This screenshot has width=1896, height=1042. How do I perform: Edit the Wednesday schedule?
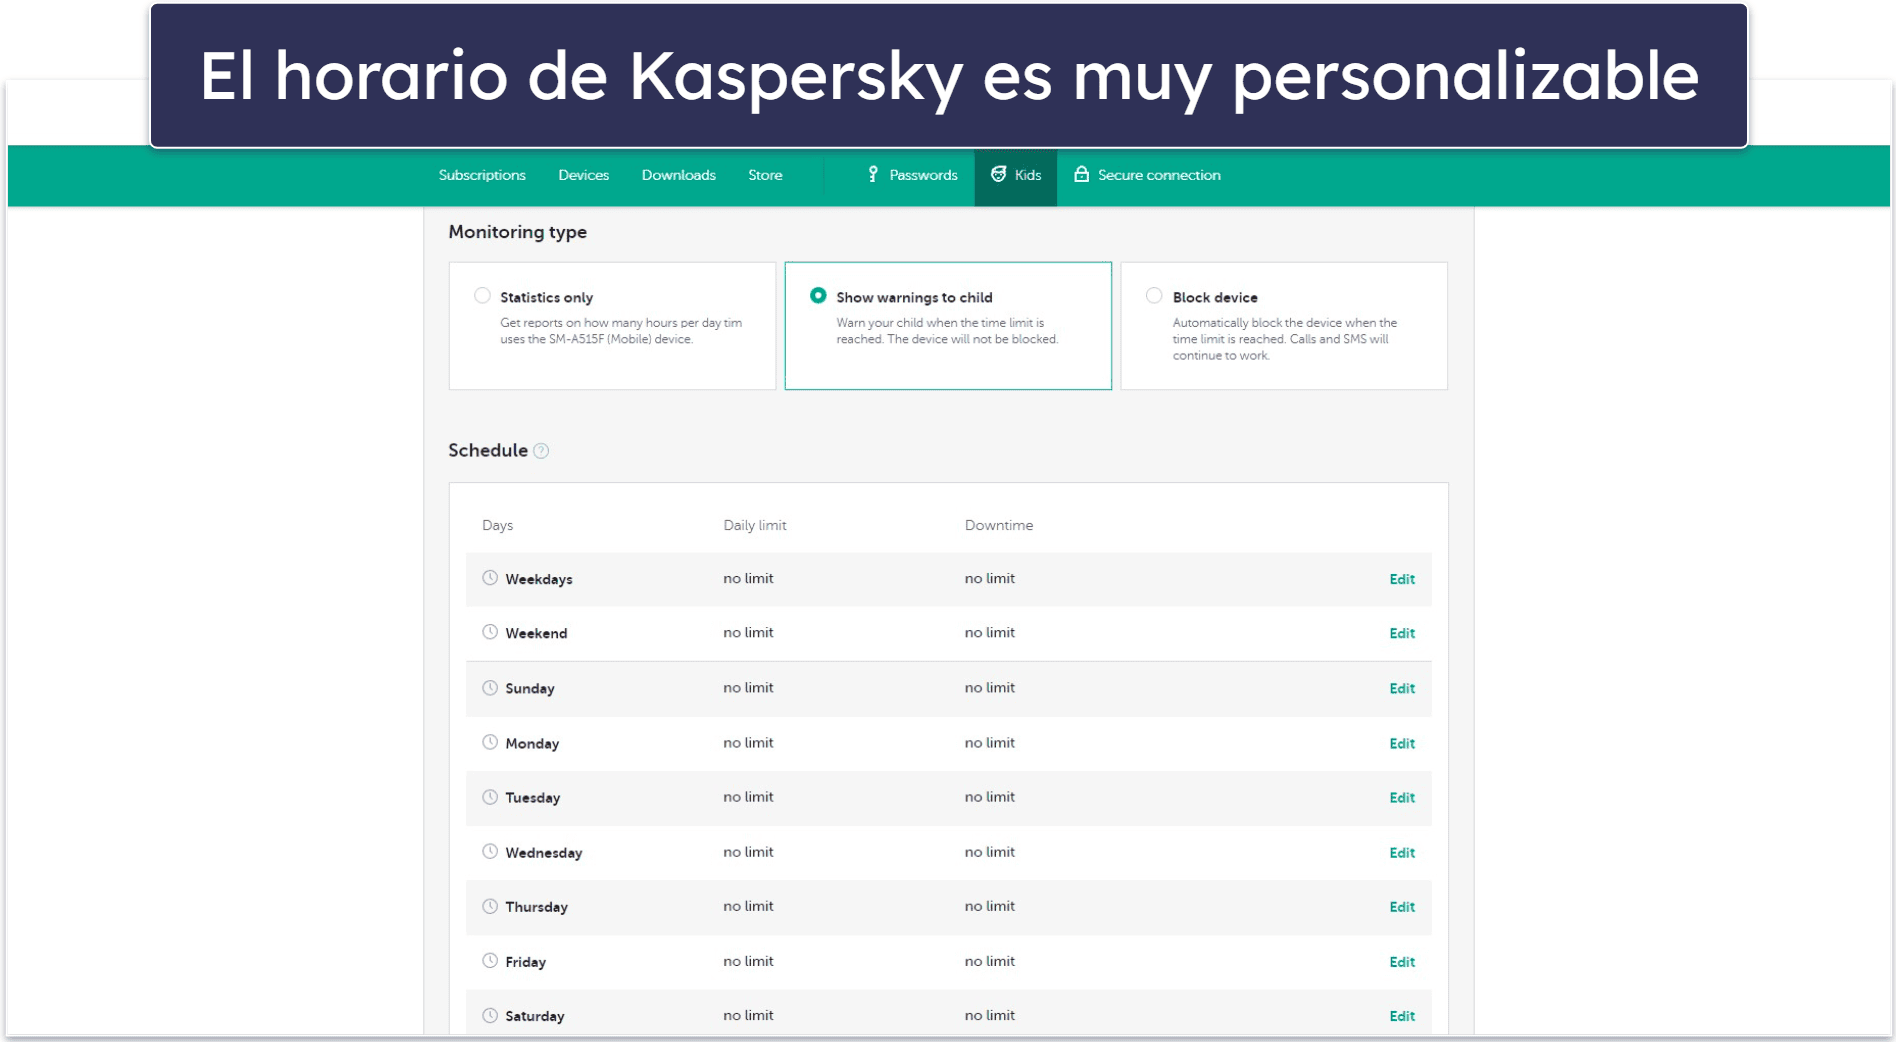pos(1402,852)
